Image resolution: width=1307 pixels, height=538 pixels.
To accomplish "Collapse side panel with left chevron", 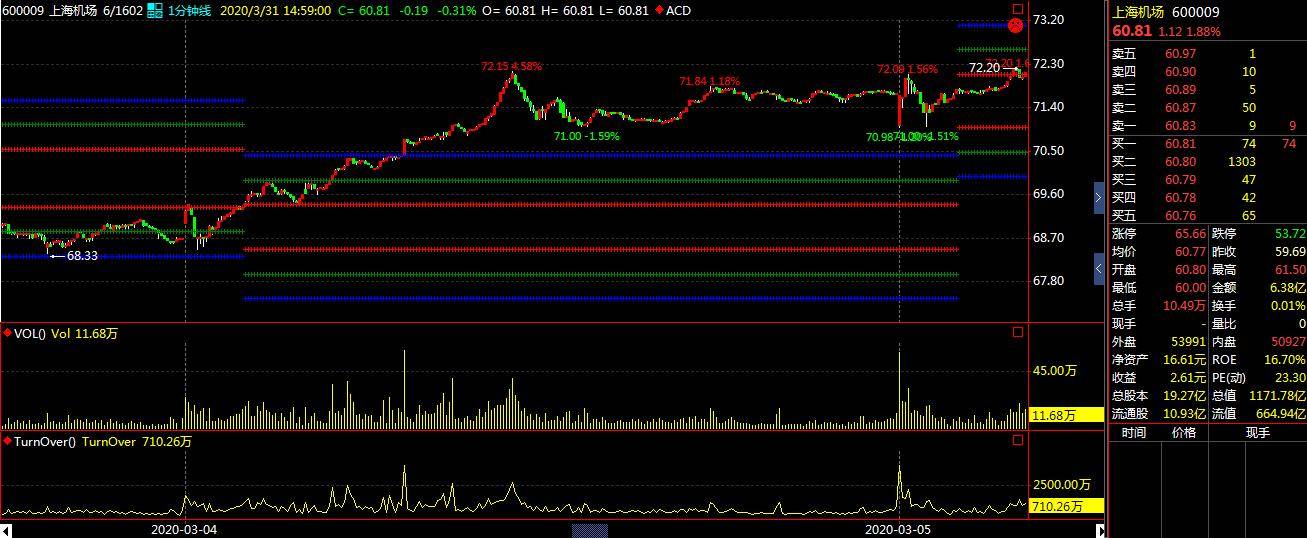I will click(x=1099, y=268).
